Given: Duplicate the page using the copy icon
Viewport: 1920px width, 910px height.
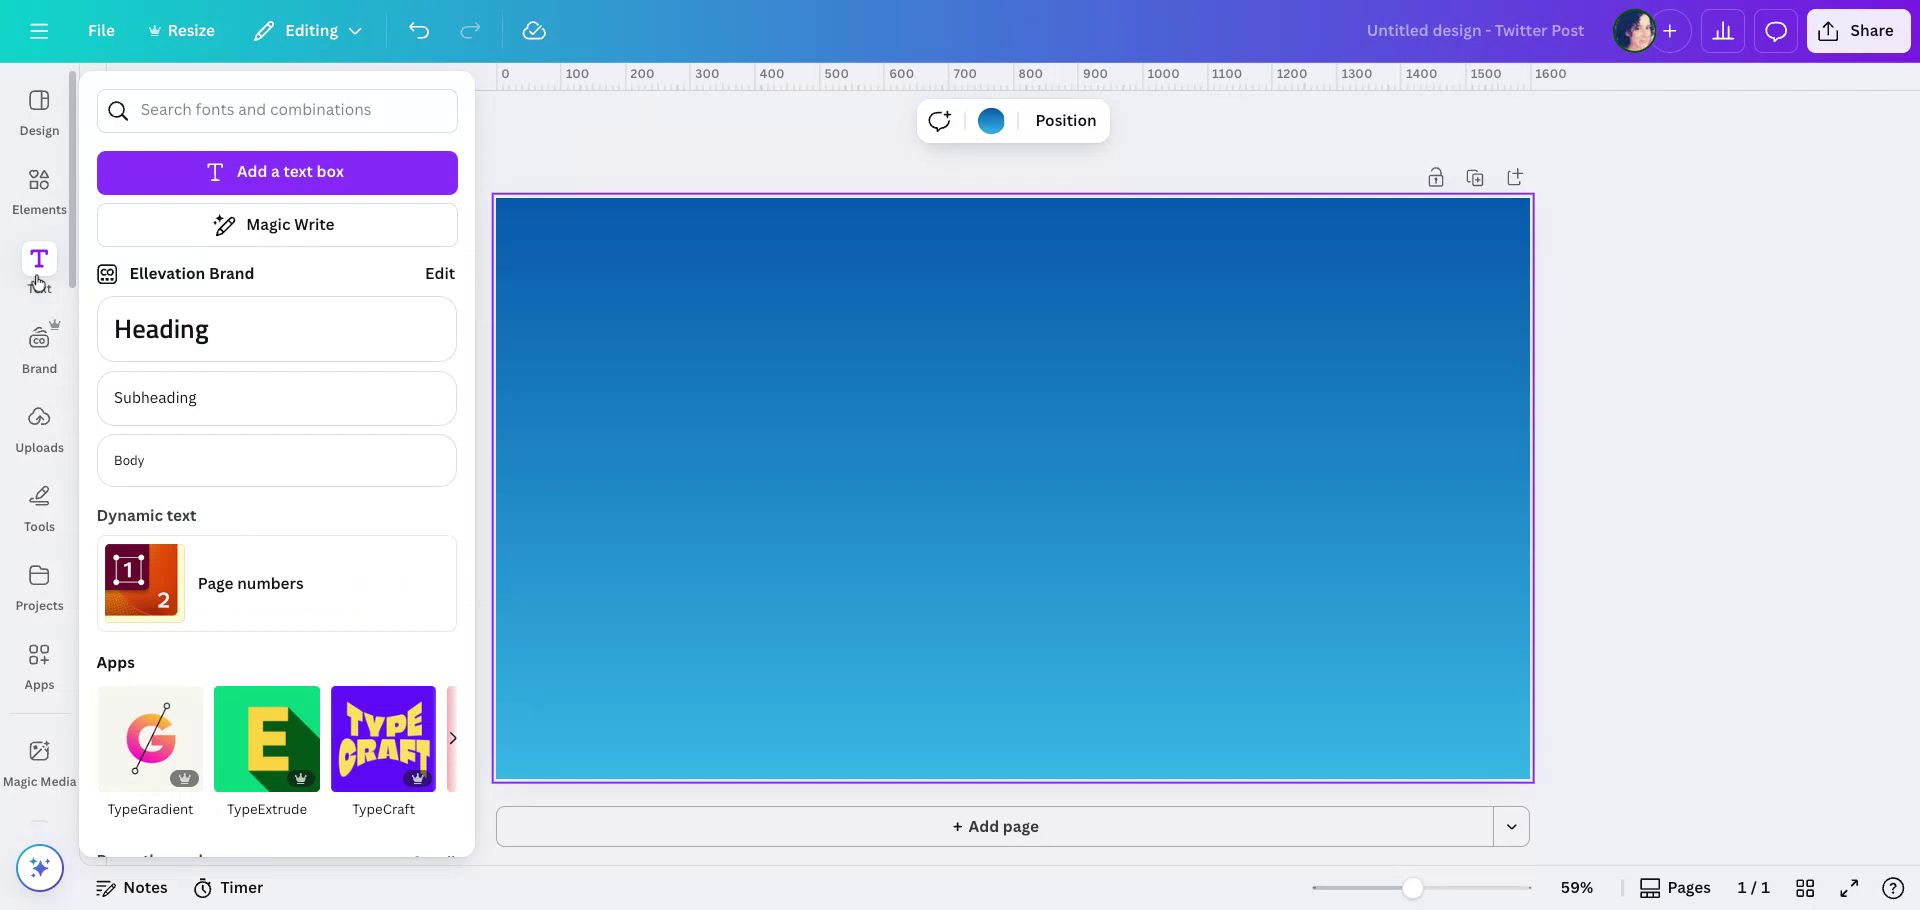Looking at the screenshot, I should (1475, 177).
